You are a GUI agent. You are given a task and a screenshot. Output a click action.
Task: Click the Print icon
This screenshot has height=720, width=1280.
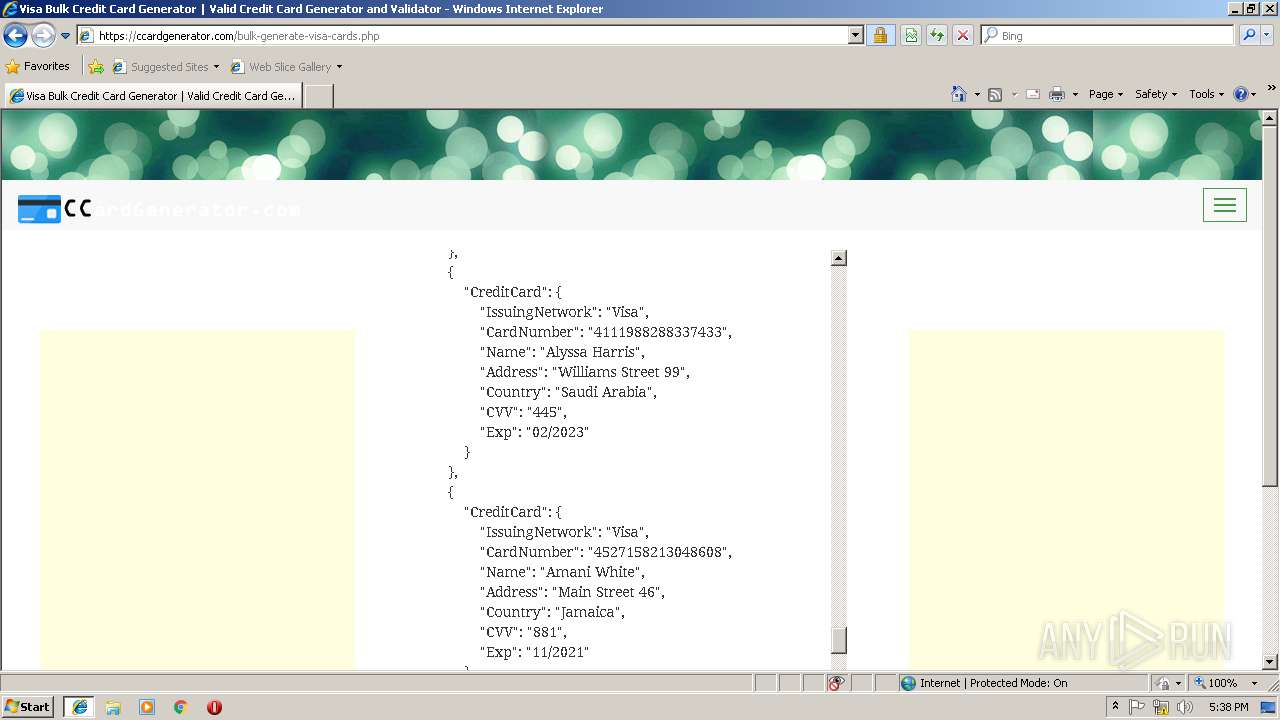click(1057, 94)
